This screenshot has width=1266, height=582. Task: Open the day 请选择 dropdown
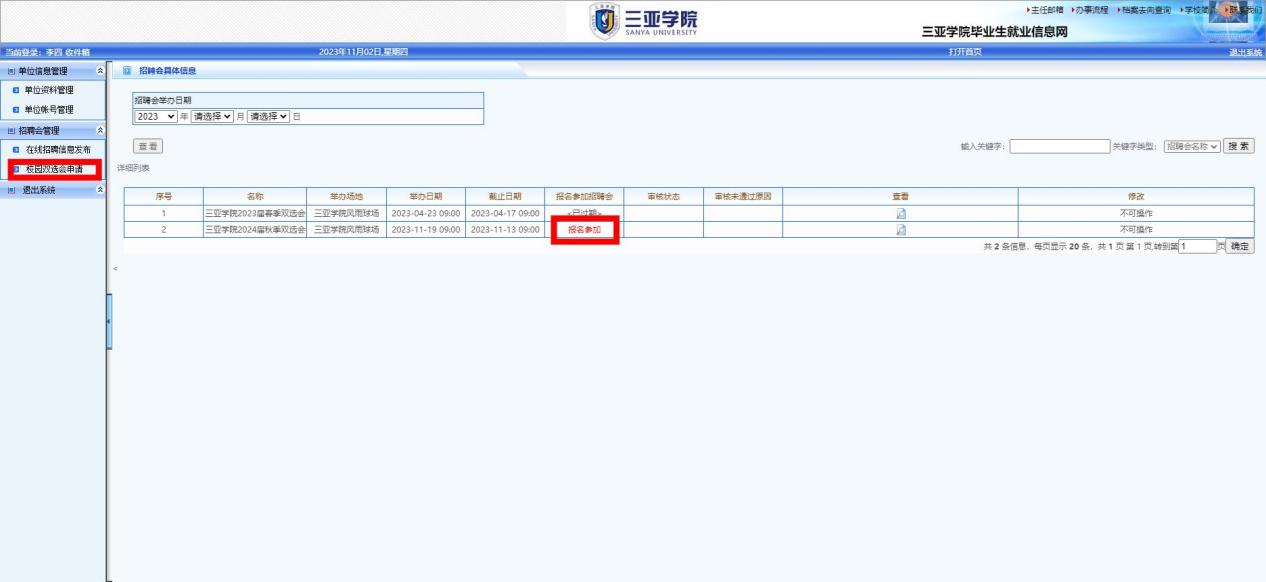[268, 116]
